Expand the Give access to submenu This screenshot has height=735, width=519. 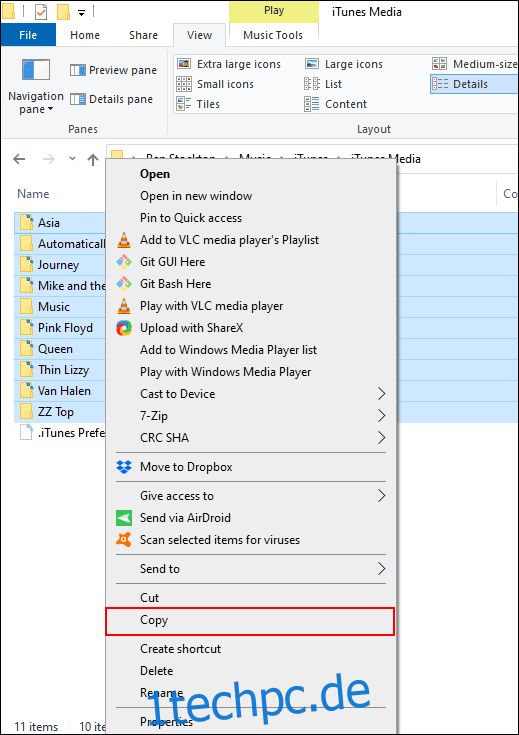click(x=251, y=496)
